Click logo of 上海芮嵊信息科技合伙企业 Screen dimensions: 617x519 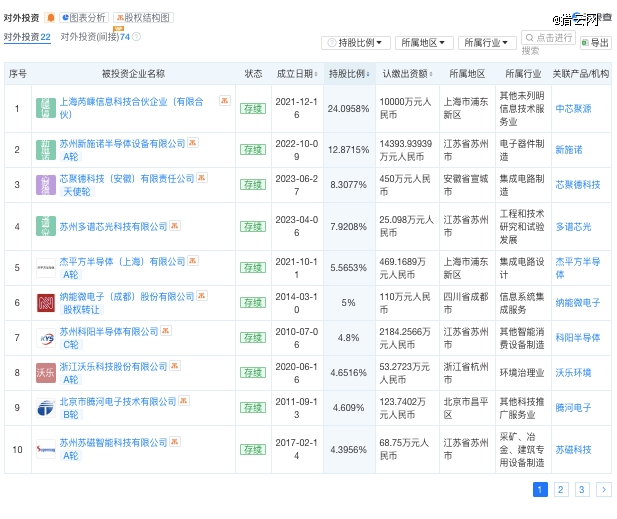click(46, 108)
